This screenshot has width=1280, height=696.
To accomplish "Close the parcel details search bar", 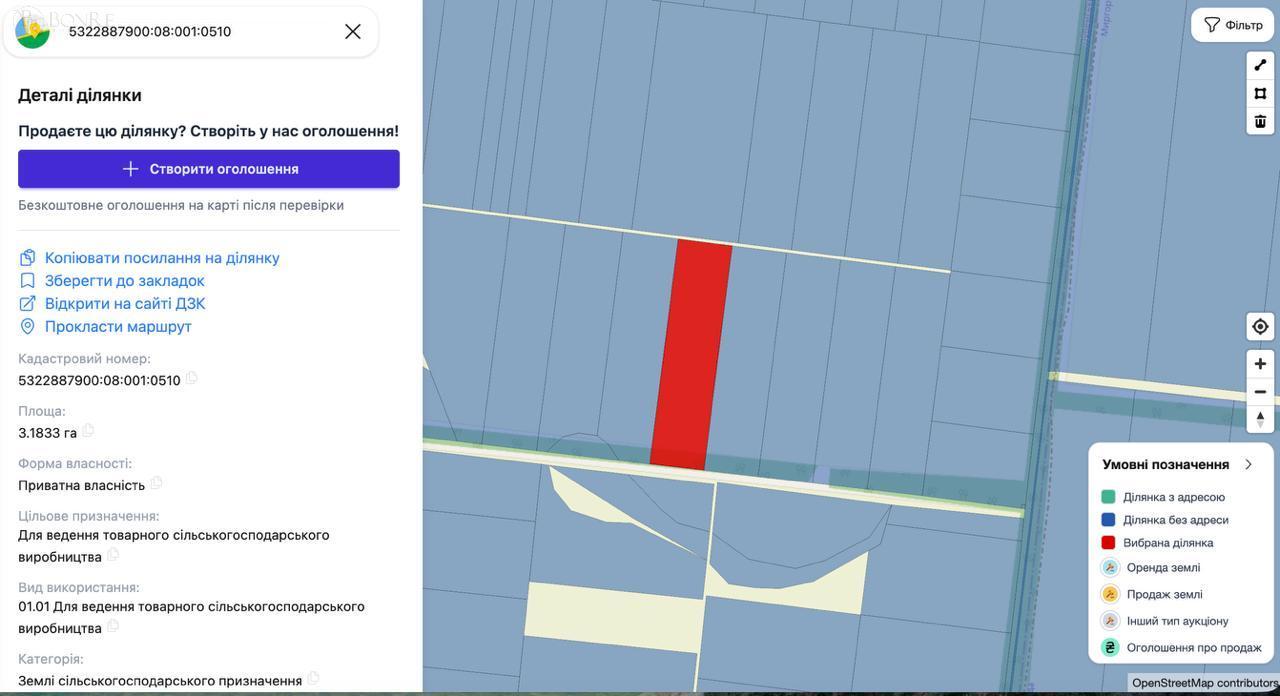I will [x=353, y=32].
